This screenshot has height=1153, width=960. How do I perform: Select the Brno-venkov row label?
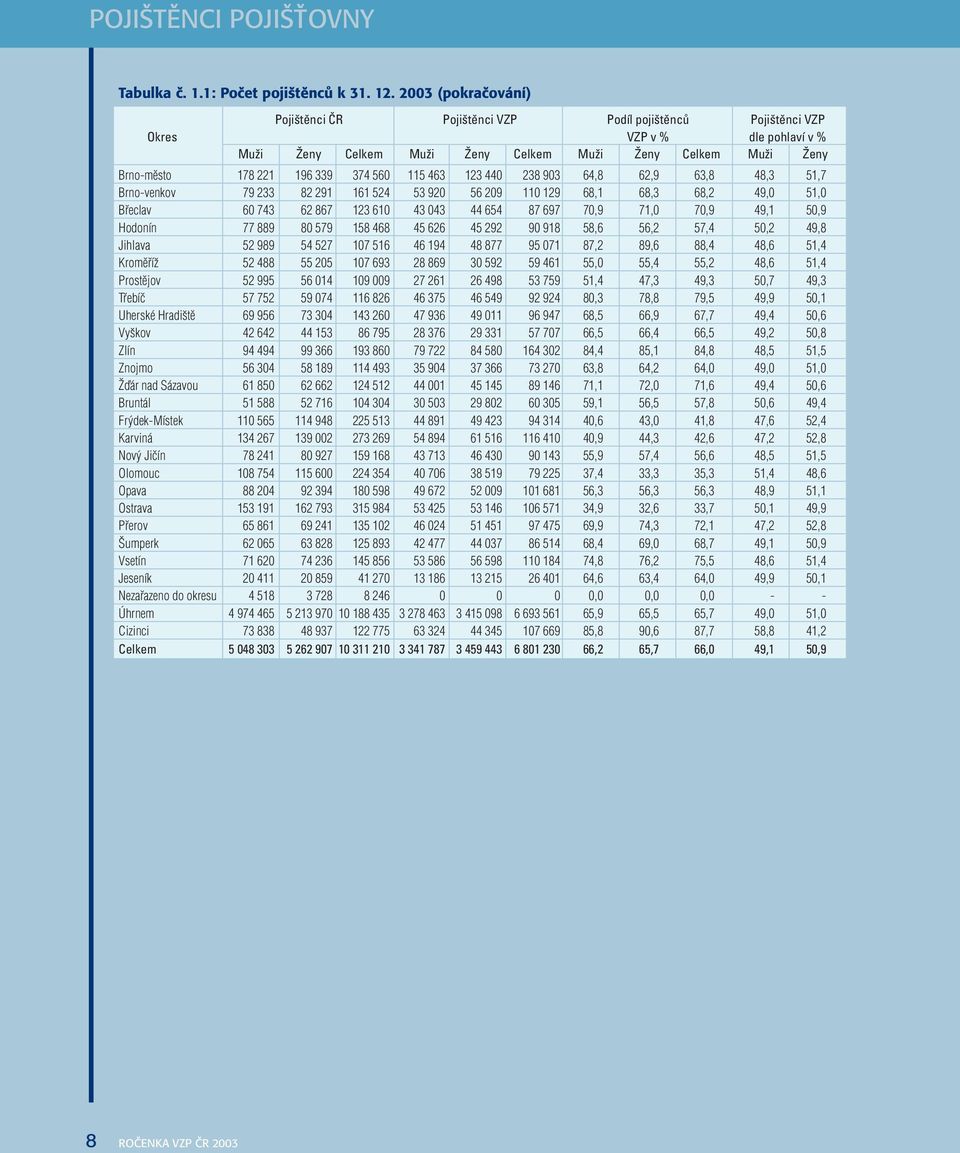pos(147,193)
